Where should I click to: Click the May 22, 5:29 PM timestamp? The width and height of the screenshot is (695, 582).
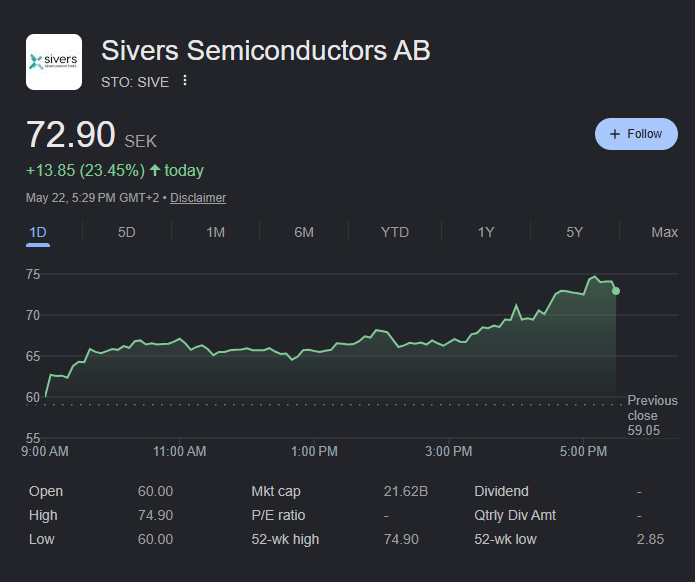click(x=92, y=198)
